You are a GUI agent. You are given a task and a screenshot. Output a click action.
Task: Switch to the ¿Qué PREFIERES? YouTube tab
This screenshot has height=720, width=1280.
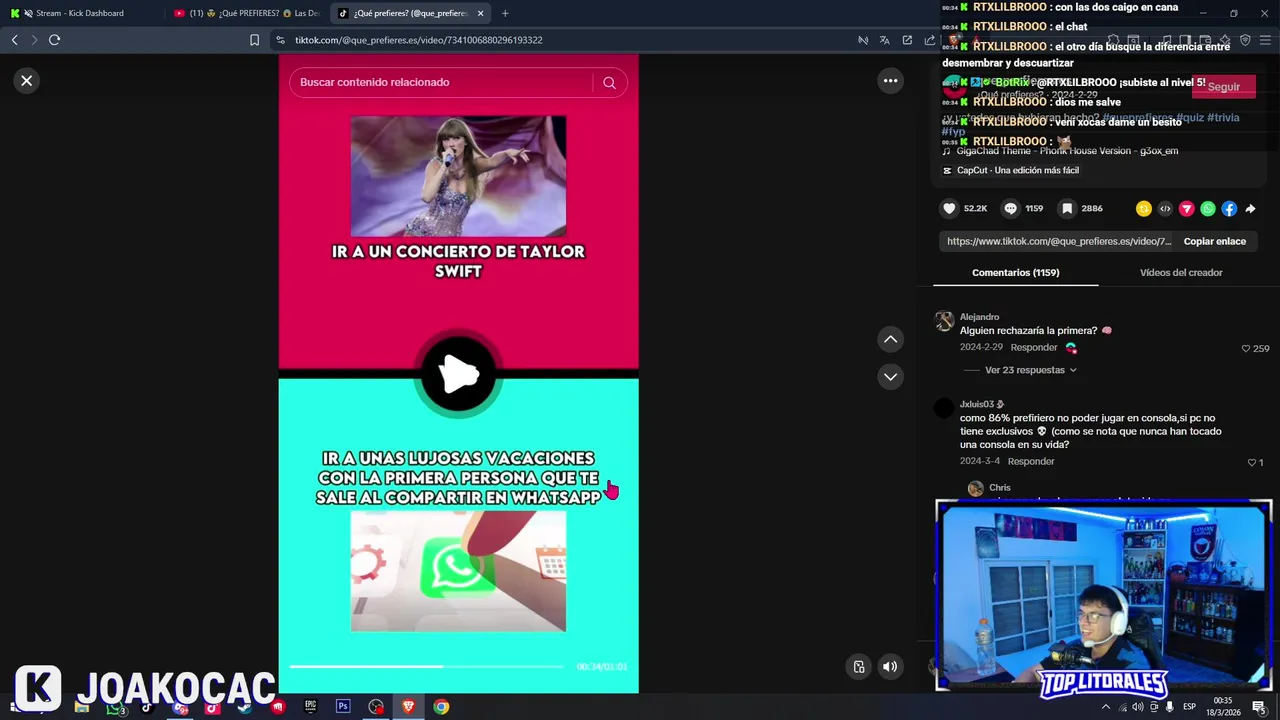pos(245,13)
